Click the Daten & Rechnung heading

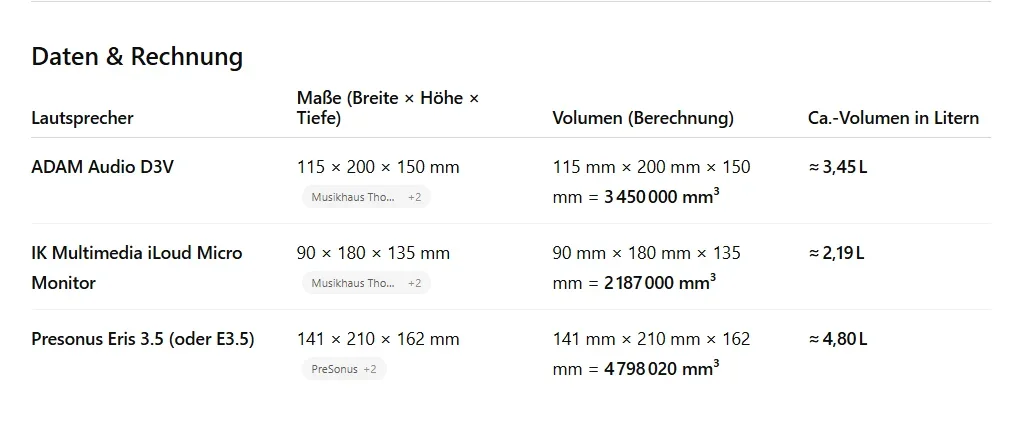pyautogui.click(x=137, y=56)
